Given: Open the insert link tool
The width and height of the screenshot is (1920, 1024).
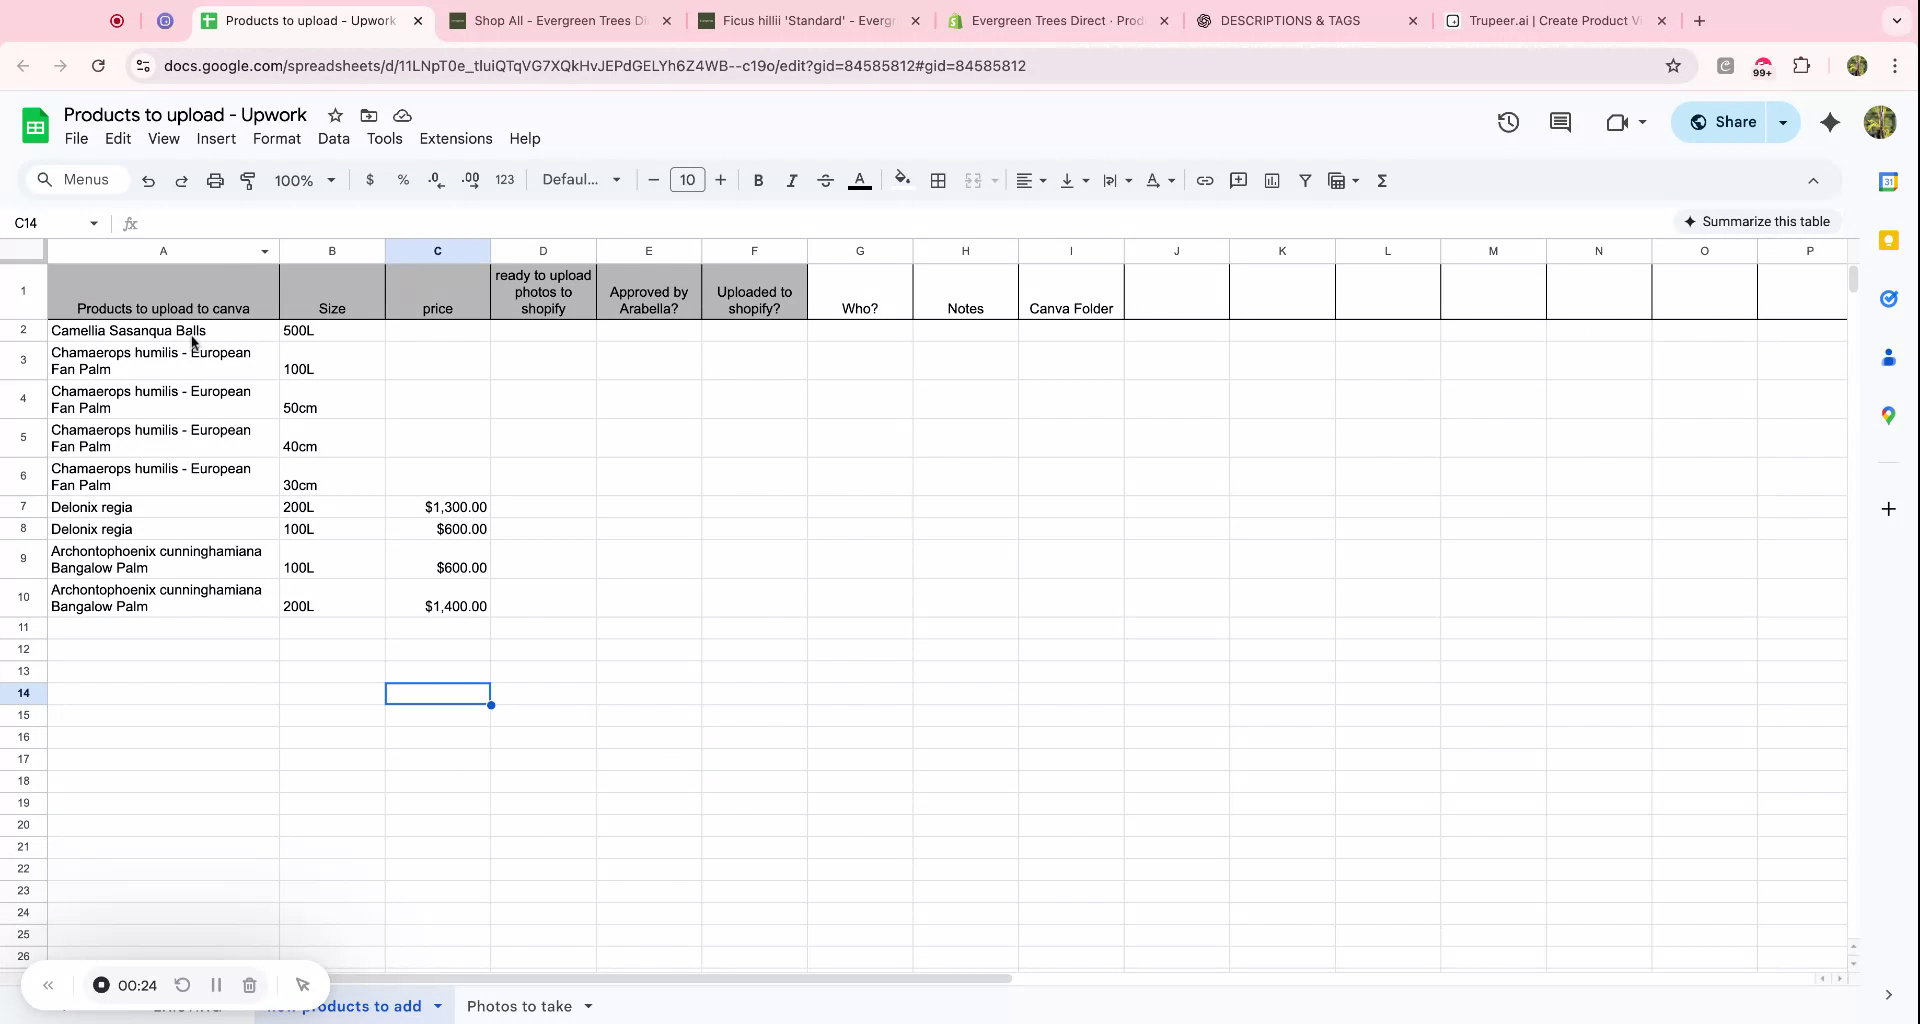Looking at the screenshot, I should point(1205,180).
